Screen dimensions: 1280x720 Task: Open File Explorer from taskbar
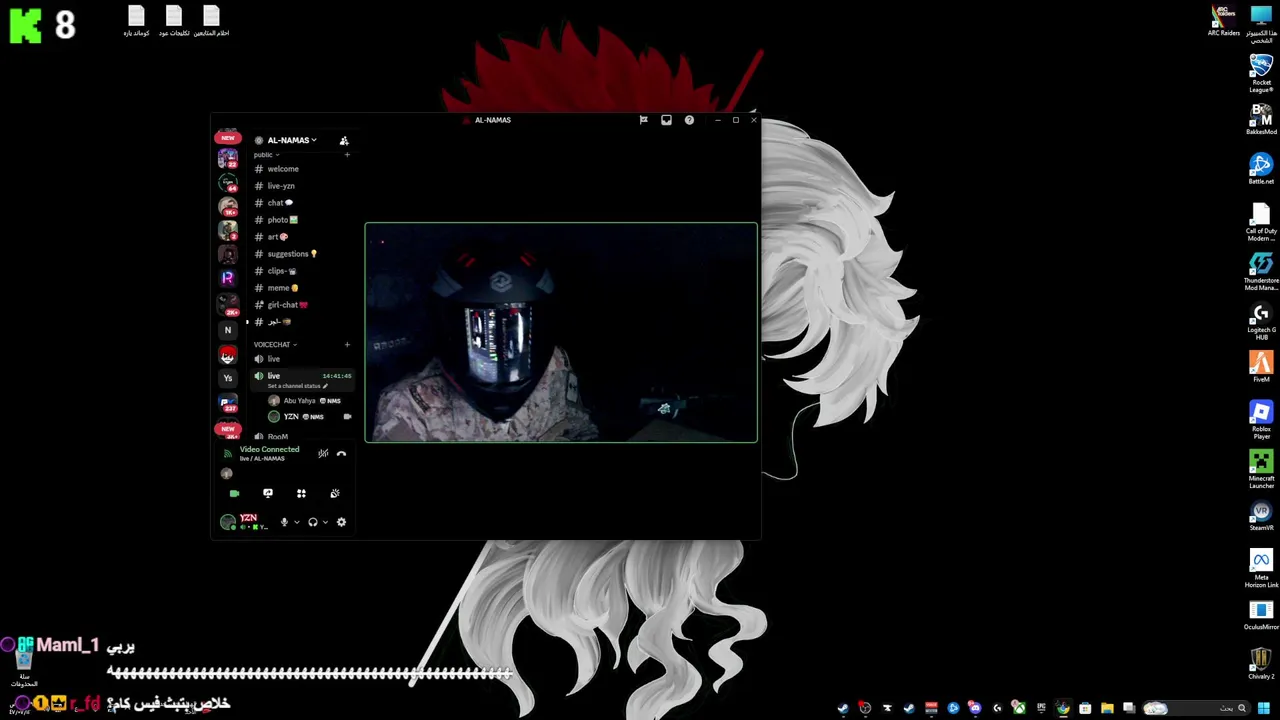coord(1107,709)
